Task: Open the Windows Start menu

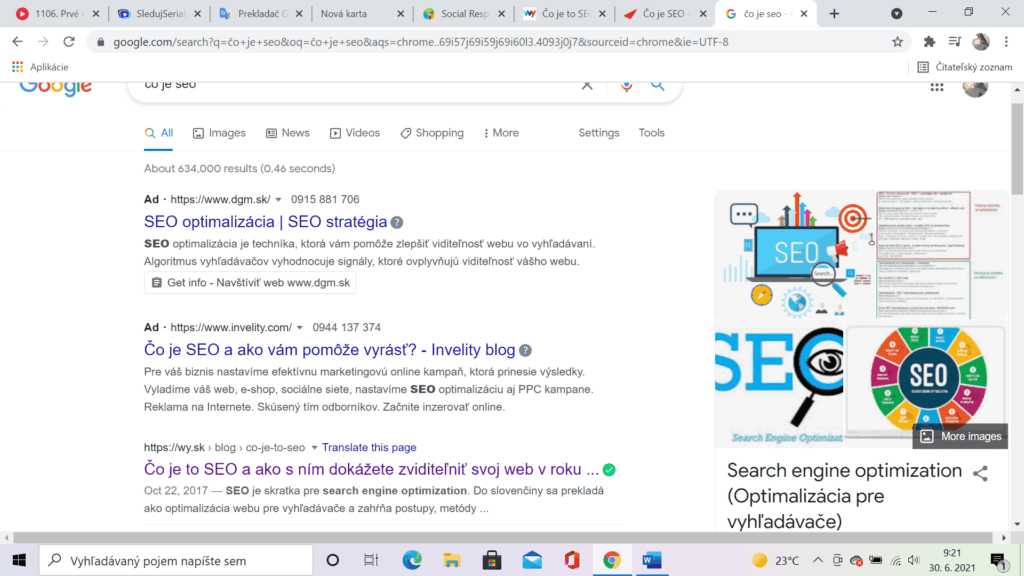Action: point(19,560)
